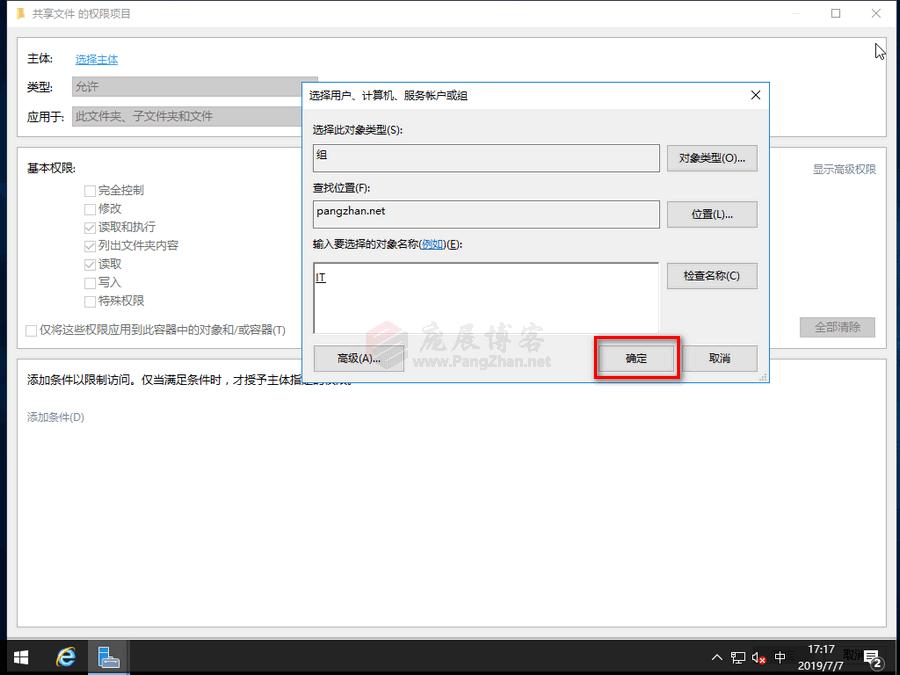This screenshot has width=900, height=675.
Task: Open File Explorer from the taskbar
Action: pos(109,657)
